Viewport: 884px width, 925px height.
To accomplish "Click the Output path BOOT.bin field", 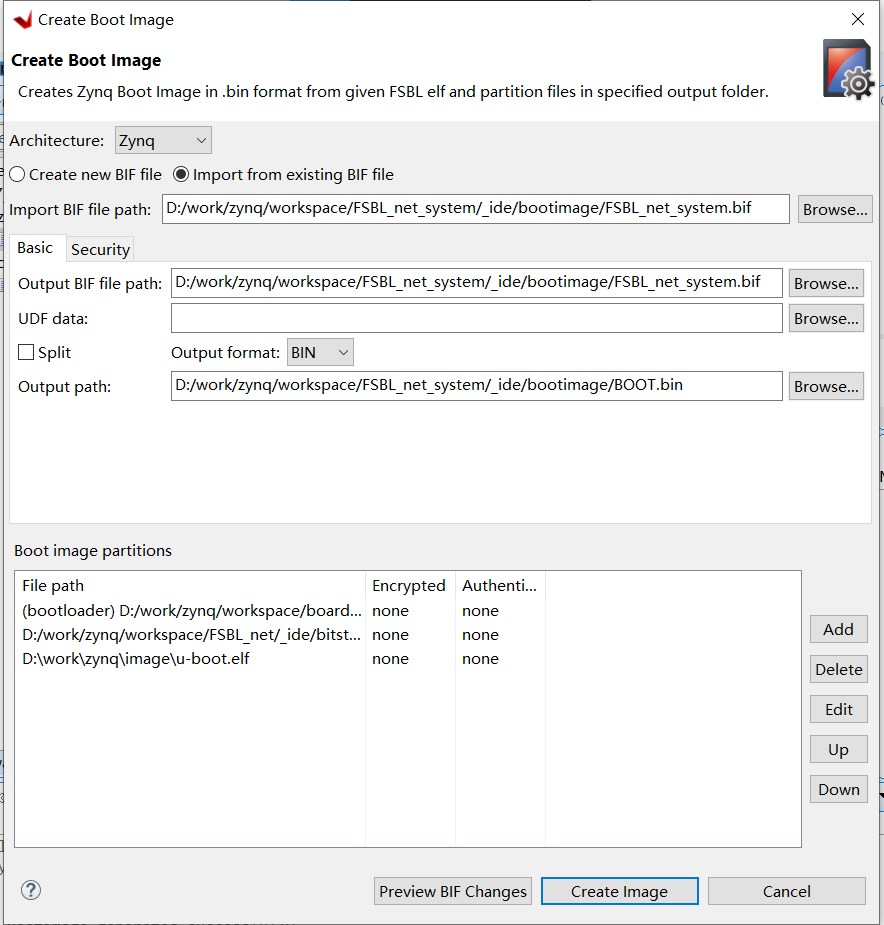I will [x=477, y=386].
